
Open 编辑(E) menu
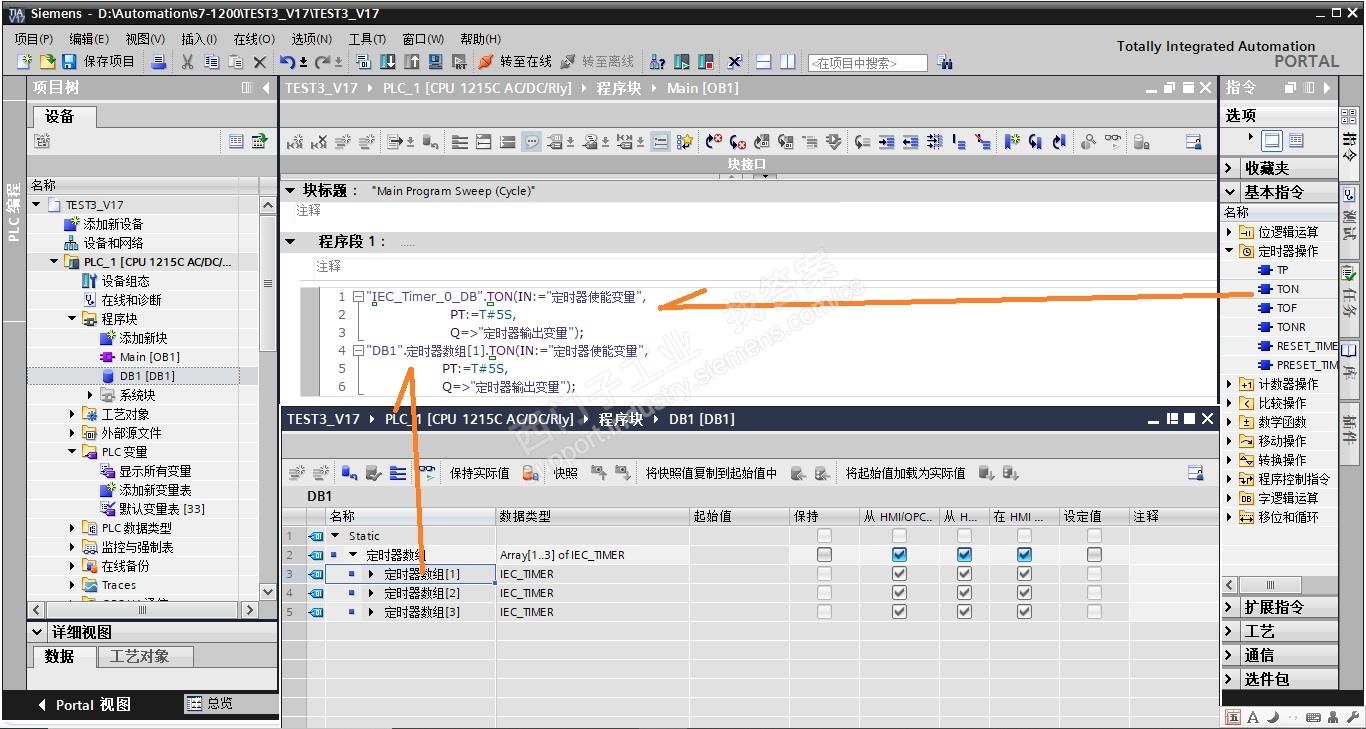point(89,39)
